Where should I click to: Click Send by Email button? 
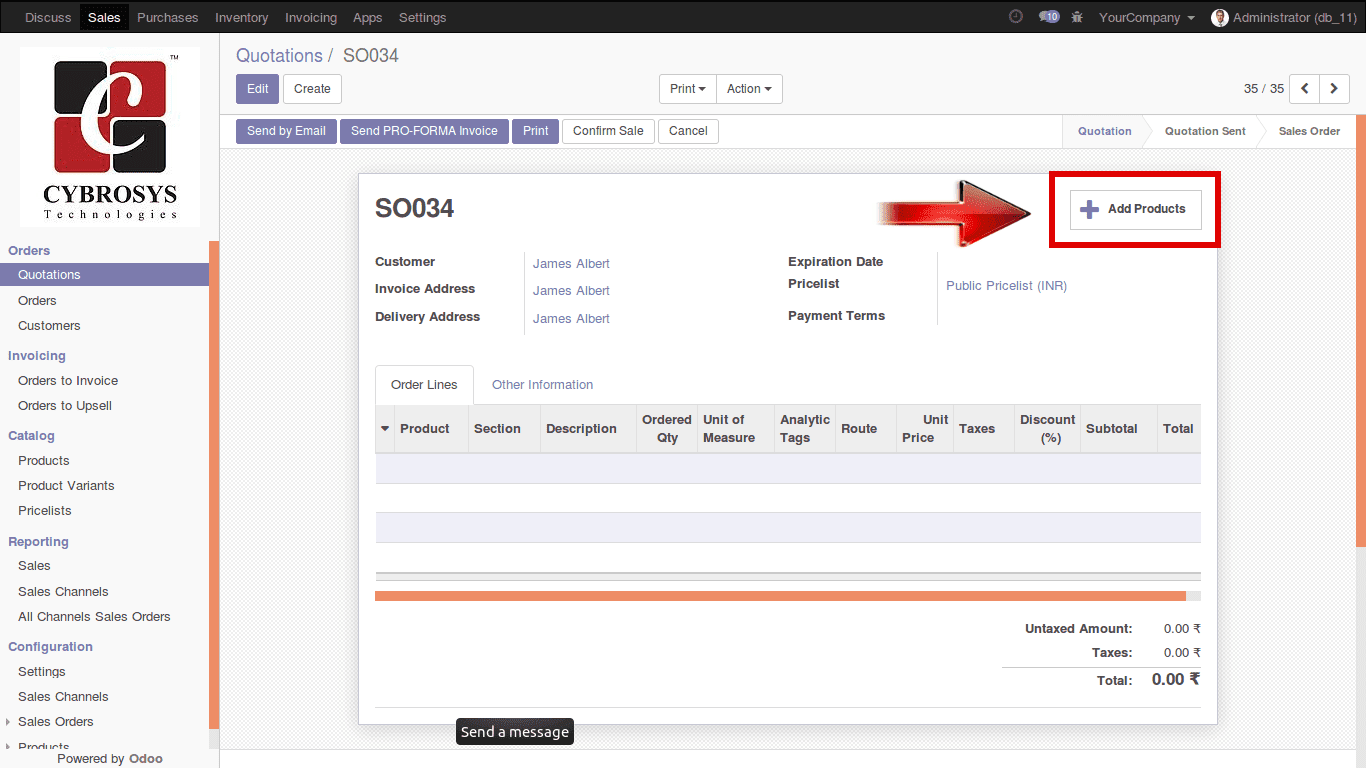(286, 131)
